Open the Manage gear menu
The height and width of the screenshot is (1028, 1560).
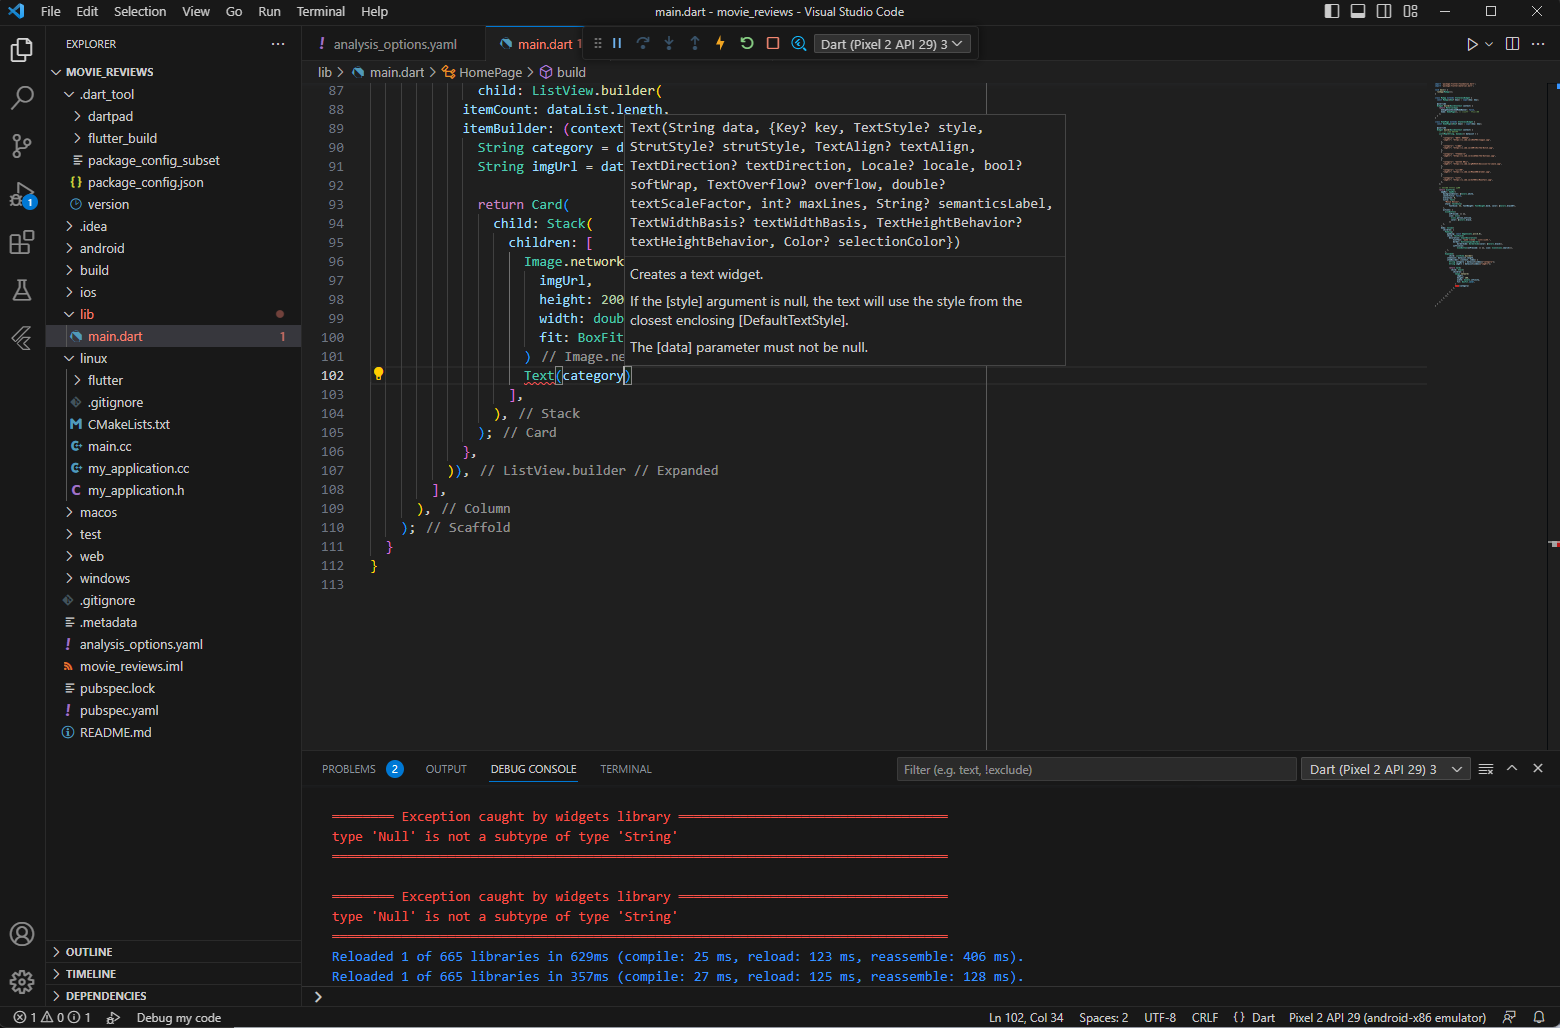click(22, 982)
